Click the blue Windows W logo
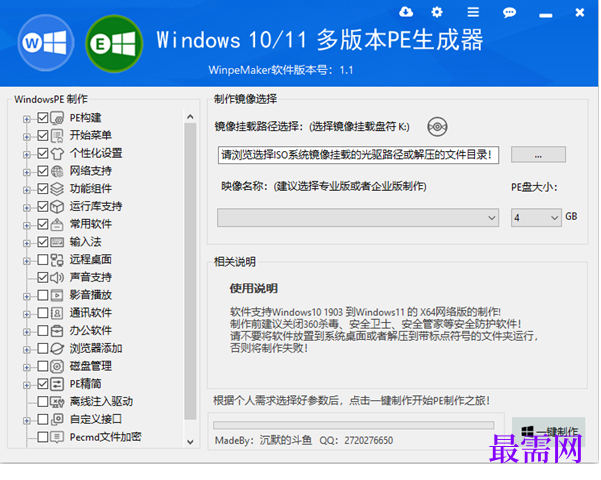Image resolution: width=601 pixels, height=480 pixels. point(46,43)
